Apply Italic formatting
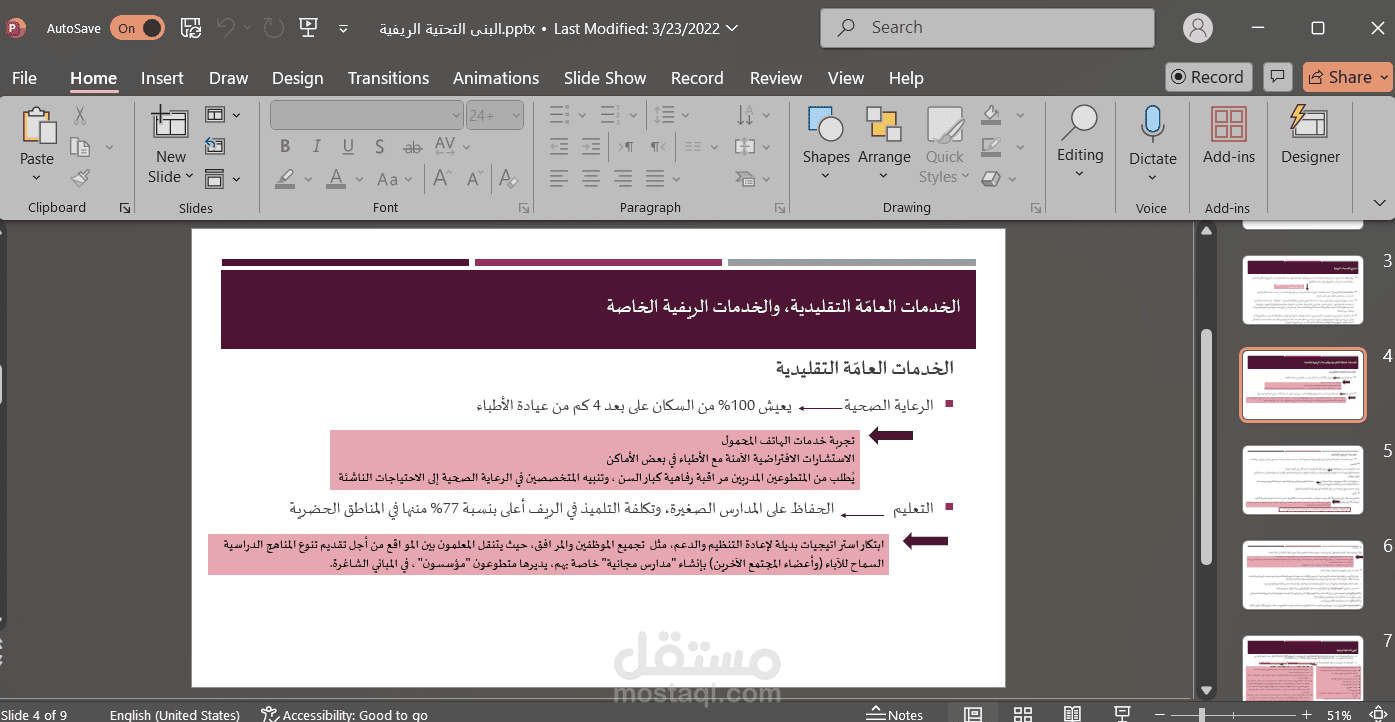The image size is (1395, 722). click(316, 148)
